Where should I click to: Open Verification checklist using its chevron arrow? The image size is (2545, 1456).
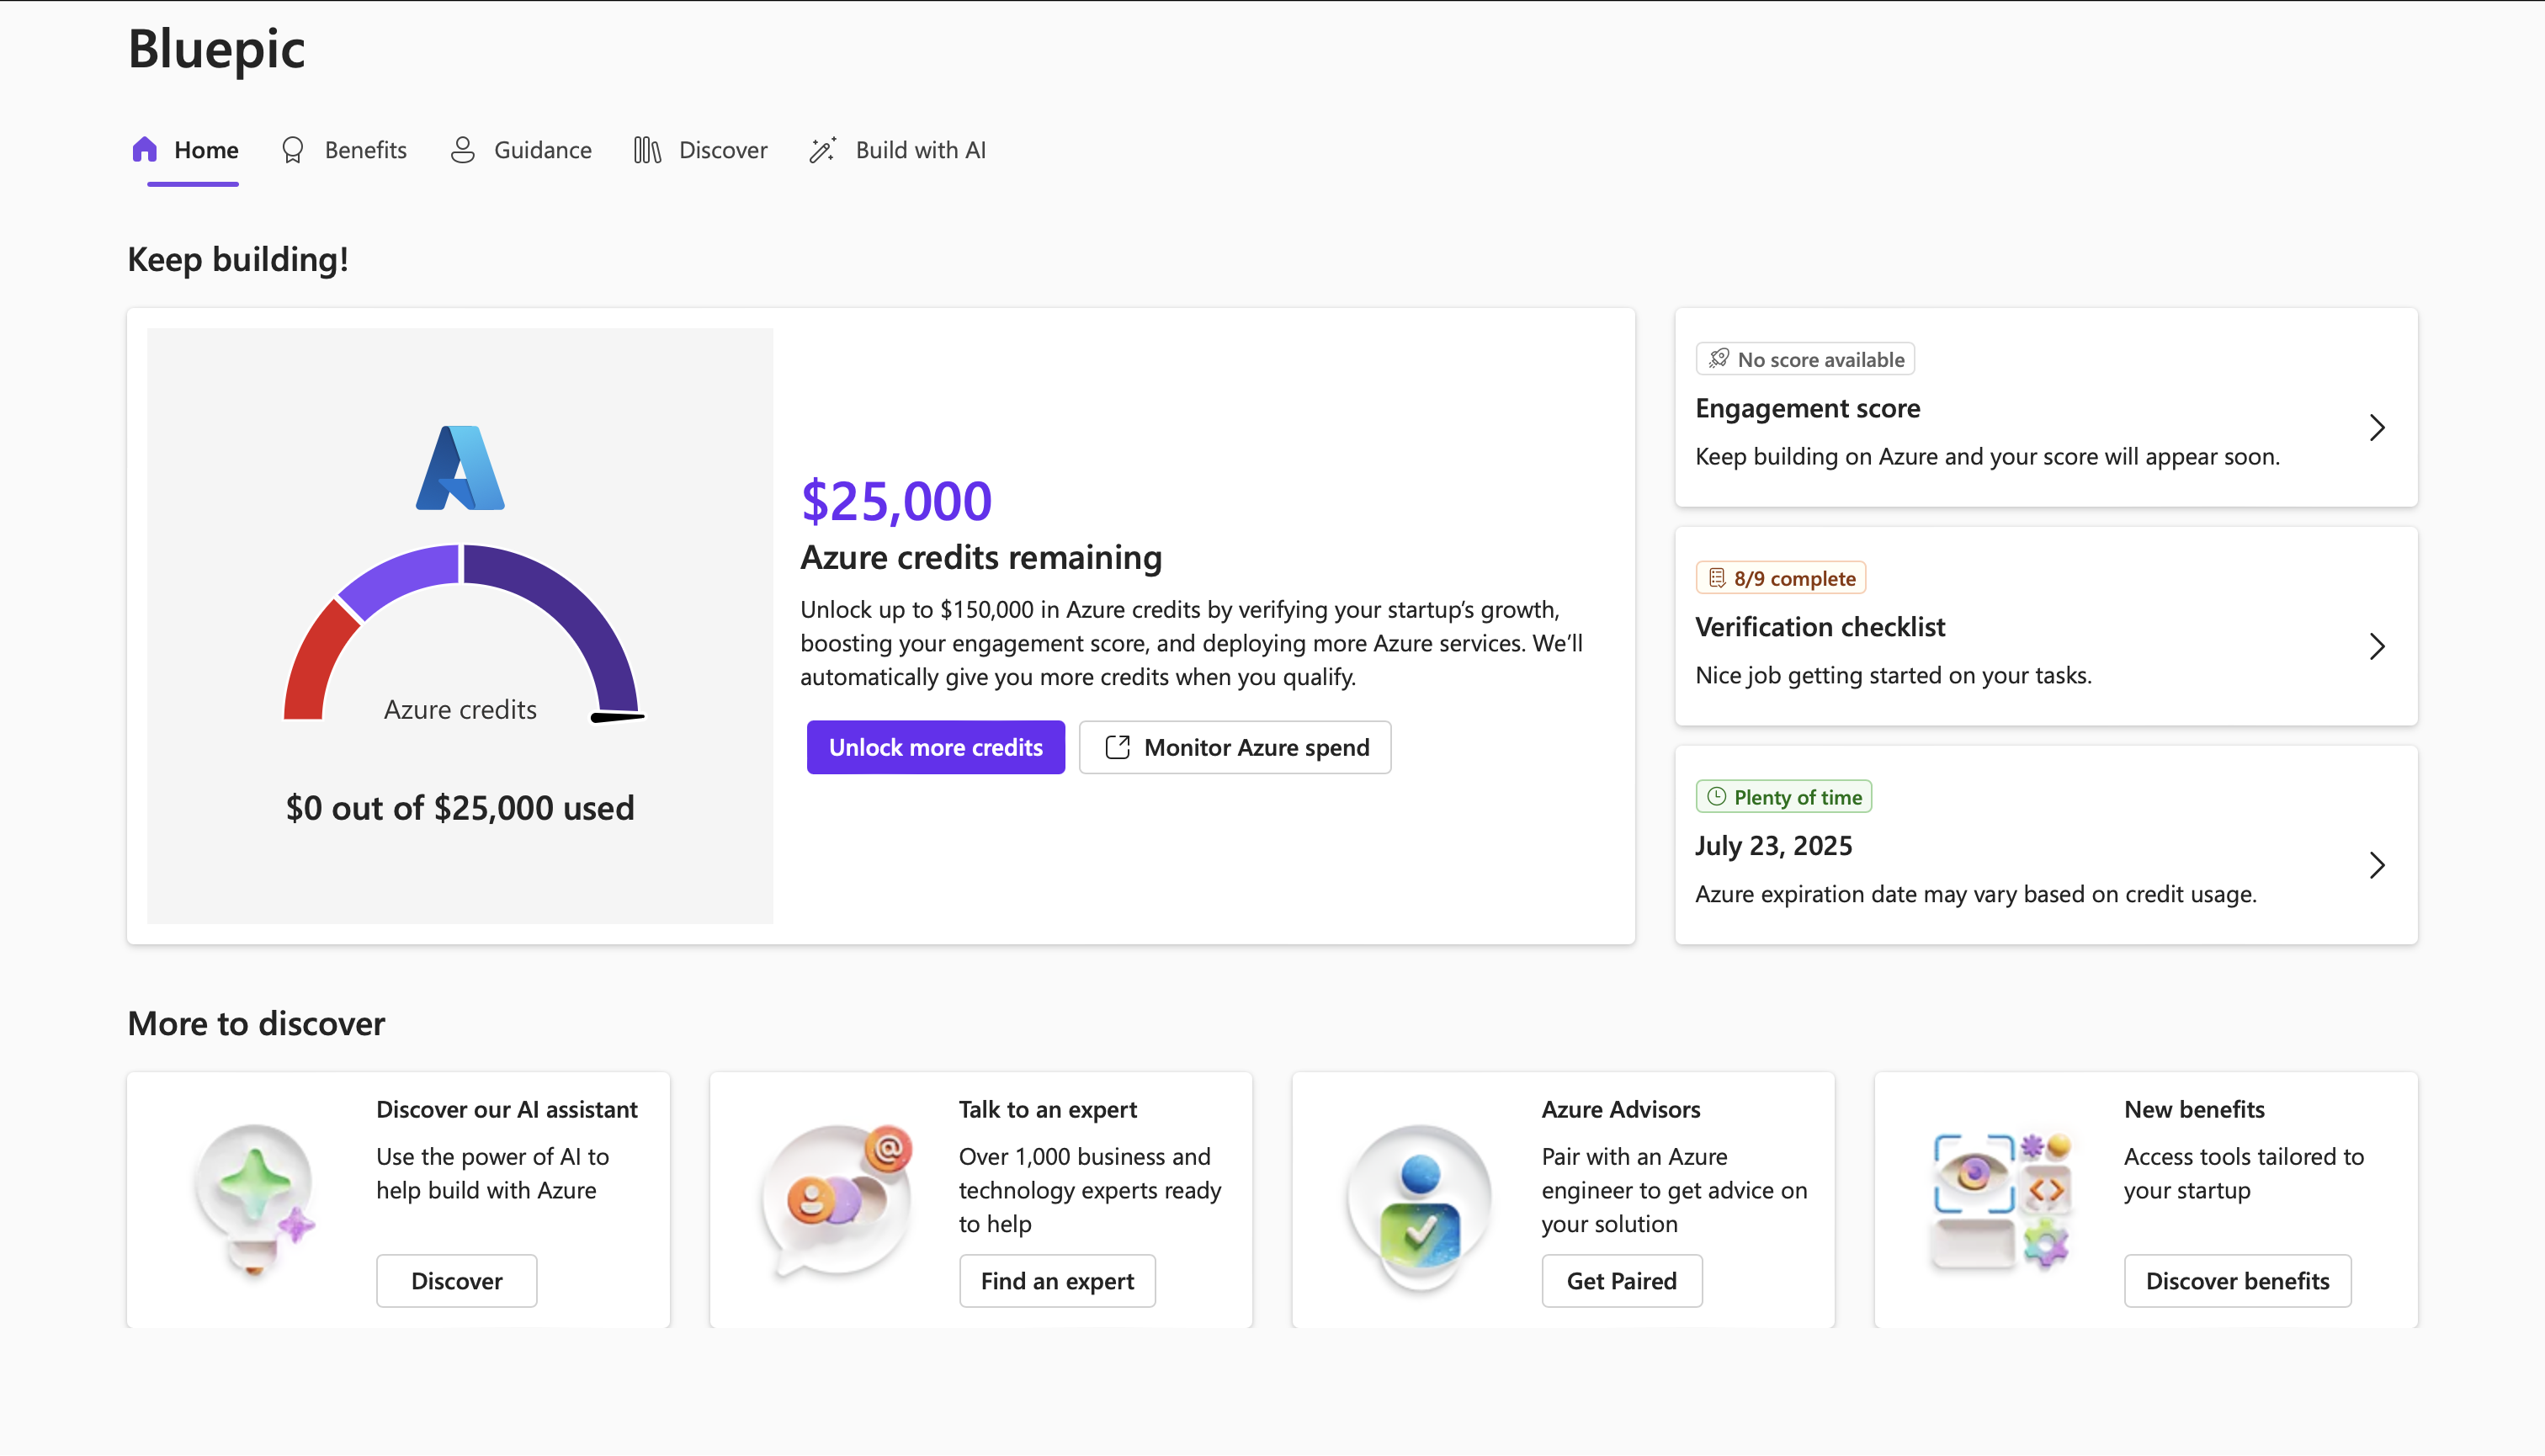coord(2377,647)
